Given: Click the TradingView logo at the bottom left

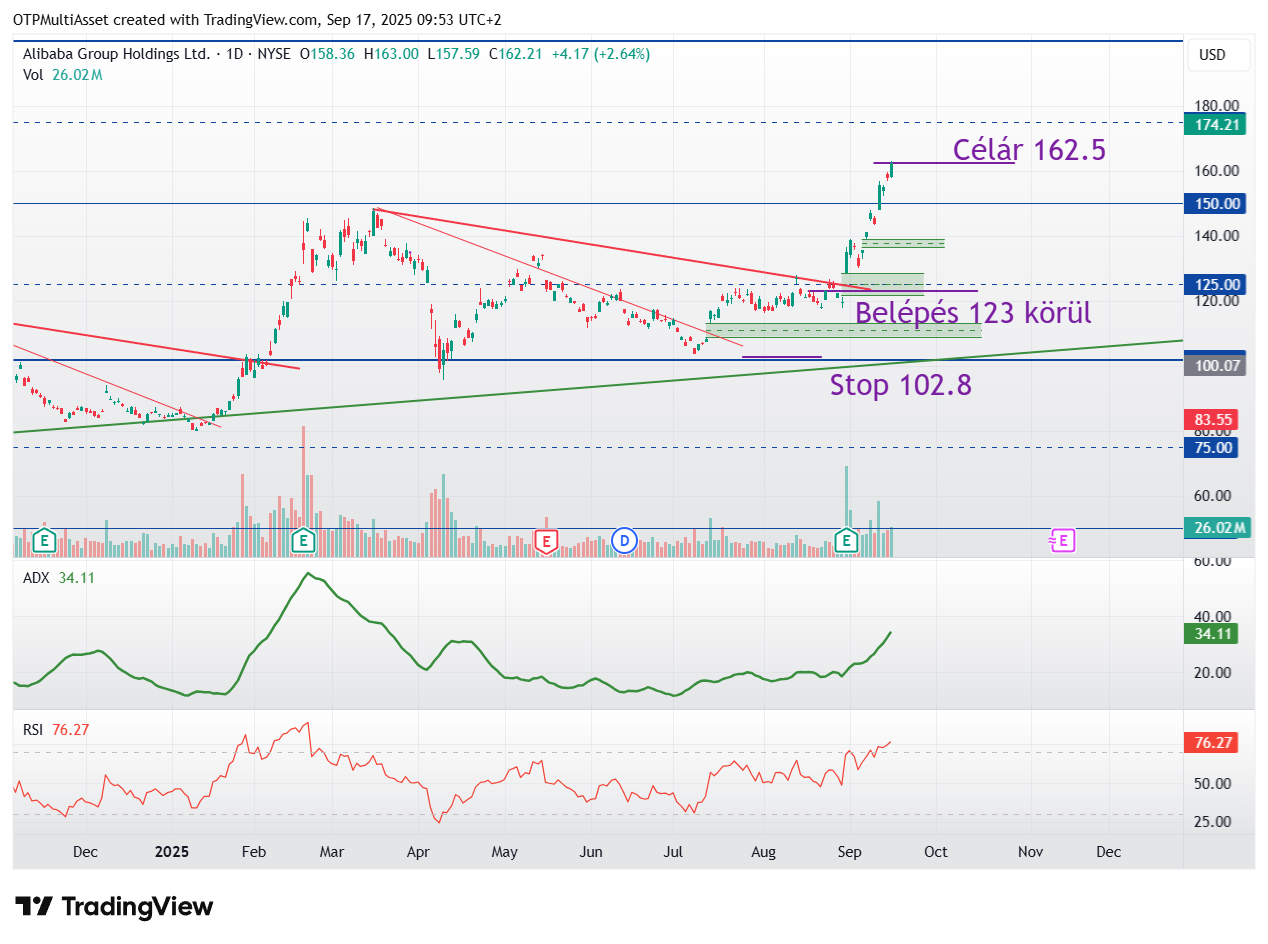Looking at the screenshot, I should pyautogui.click(x=115, y=907).
